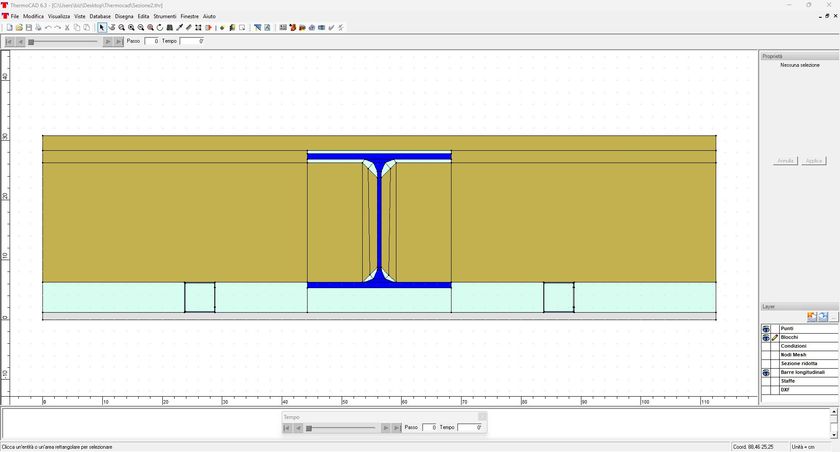This screenshot has height=452, width=840.
Task: Click the orange layer icon in Layer panel
Action: [812, 317]
